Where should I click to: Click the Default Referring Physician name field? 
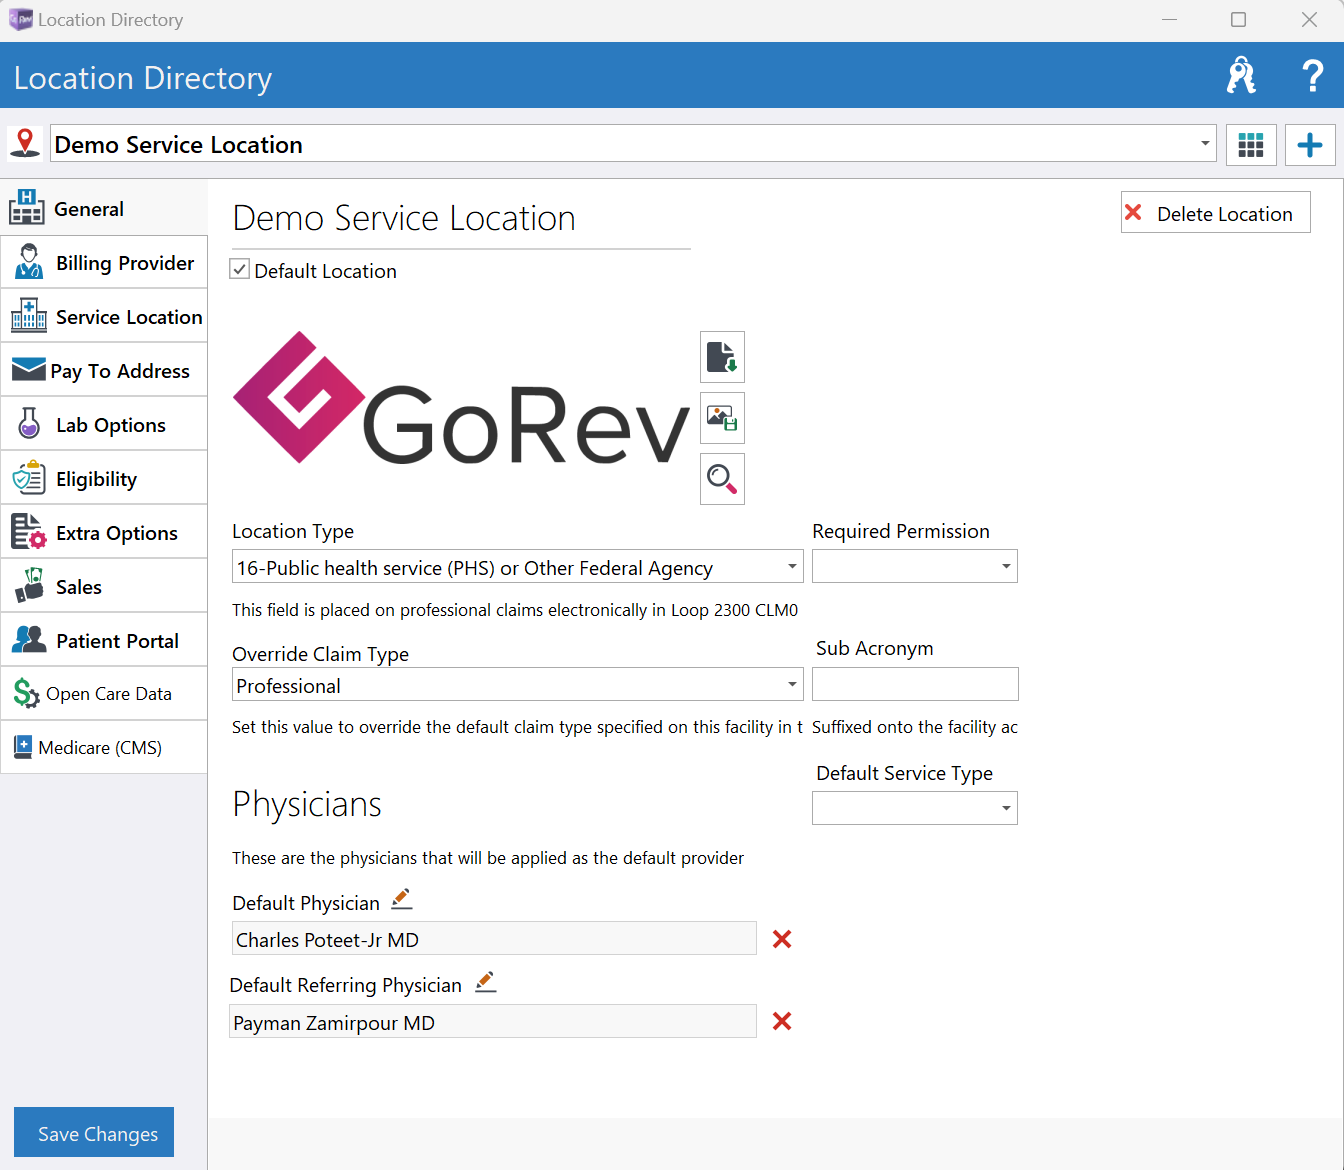(x=493, y=1021)
